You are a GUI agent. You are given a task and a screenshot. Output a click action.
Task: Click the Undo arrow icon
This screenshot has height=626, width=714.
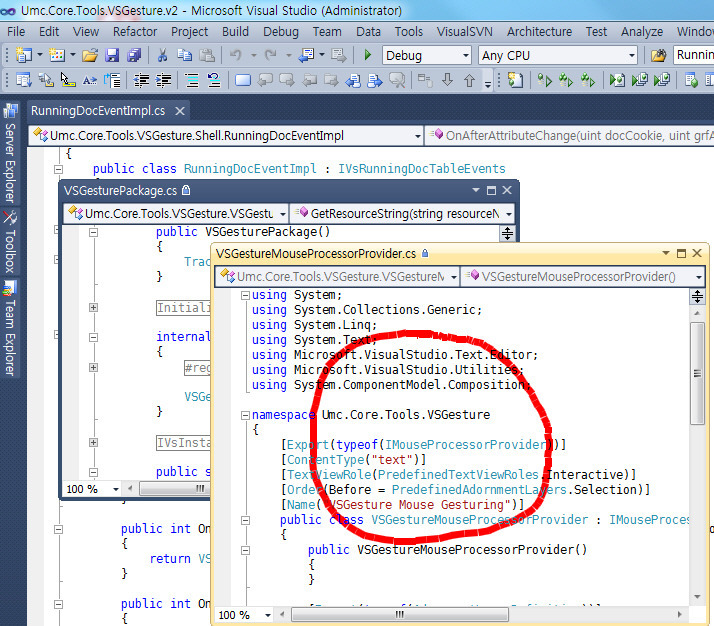[x=235, y=55]
